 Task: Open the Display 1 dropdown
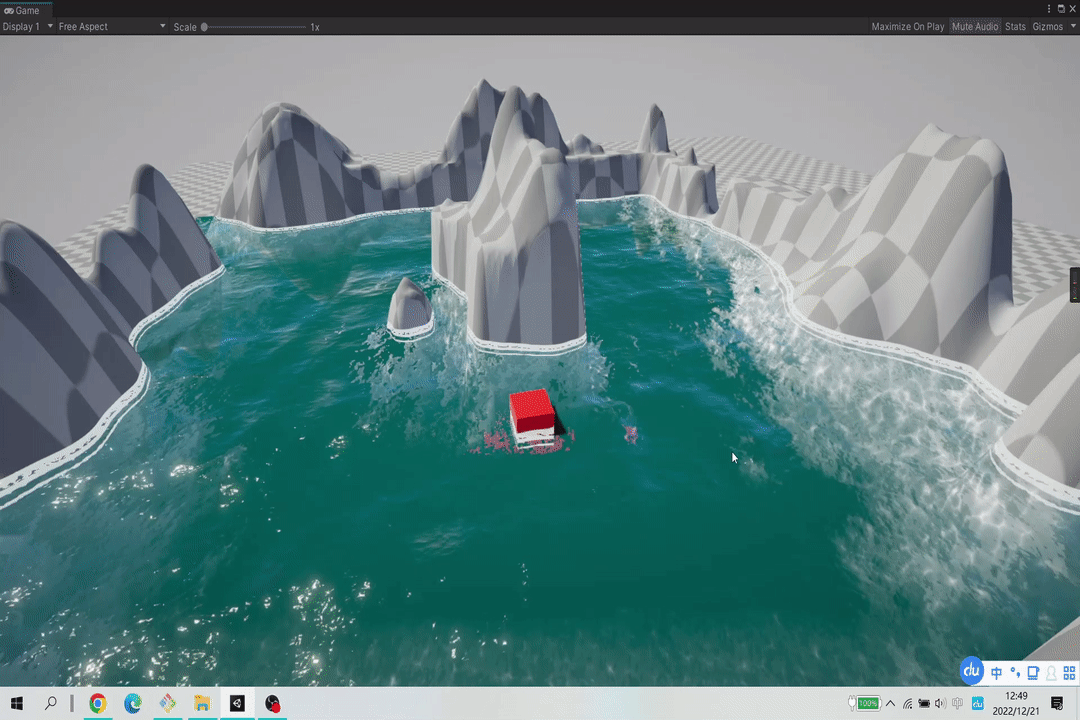(27, 27)
